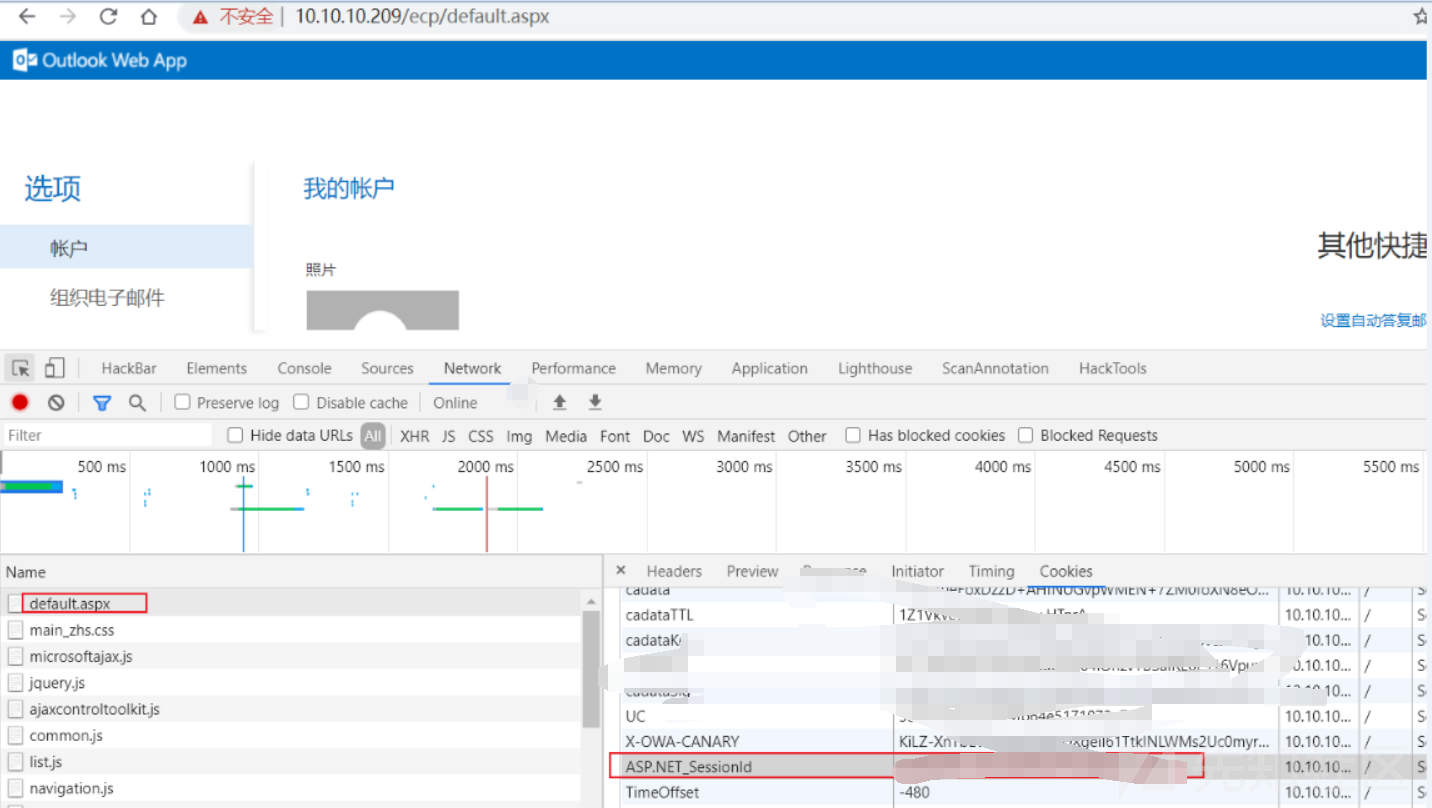The image size is (1432, 808).
Task: Click the not-secure warning triangle icon
Action: click(201, 17)
